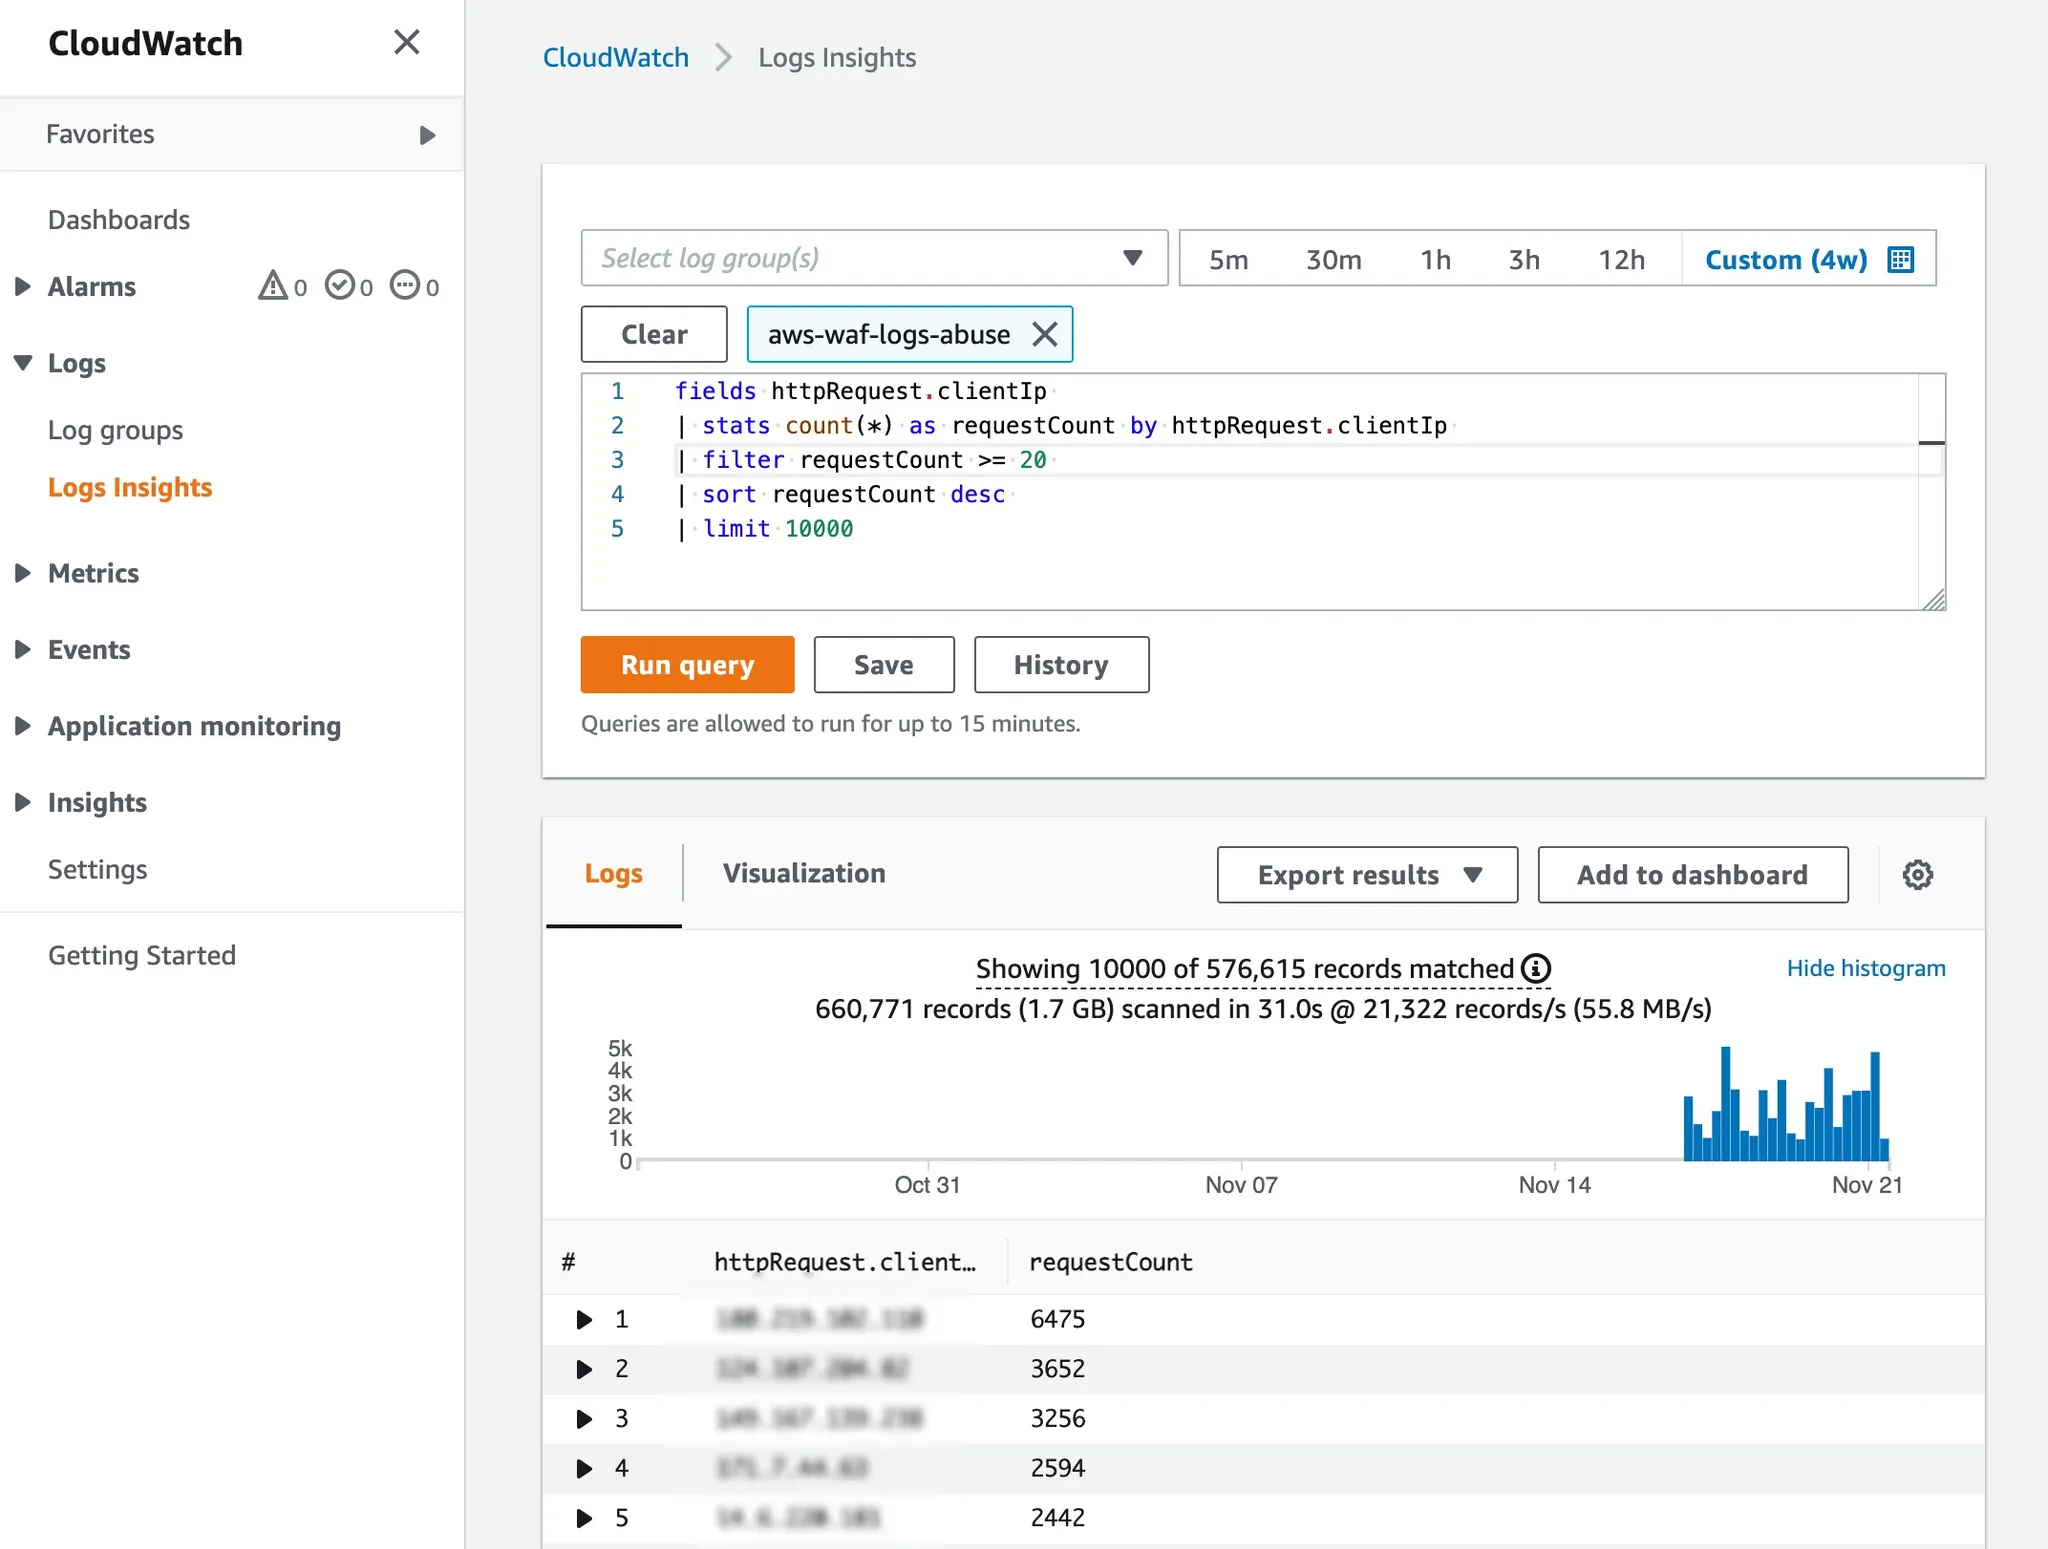This screenshot has width=2048, height=1549.
Task: Select the 12h time range option
Action: (x=1620, y=260)
